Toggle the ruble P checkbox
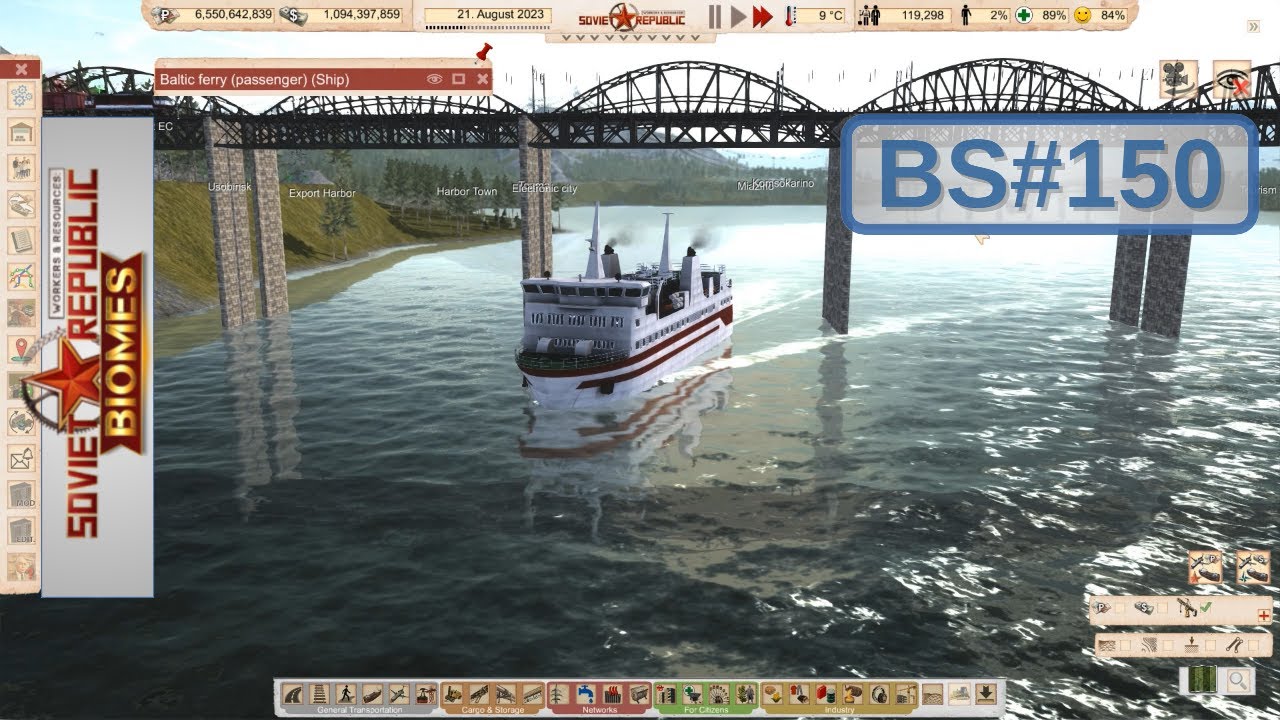The height and width of the screenshot is (720, 1280). (1120, 608)
